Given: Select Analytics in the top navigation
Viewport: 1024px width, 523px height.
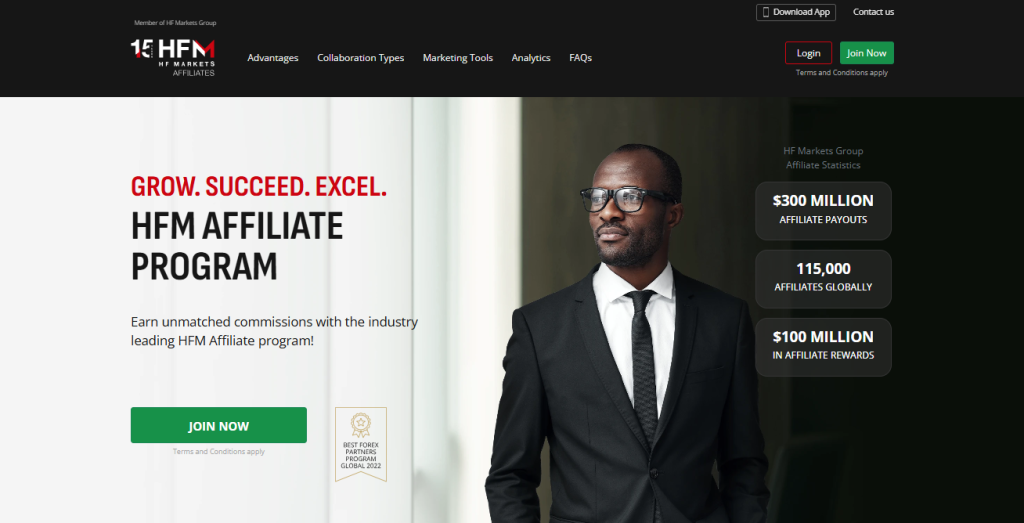Looking at the screenshot, I should [x=531, y=57].
